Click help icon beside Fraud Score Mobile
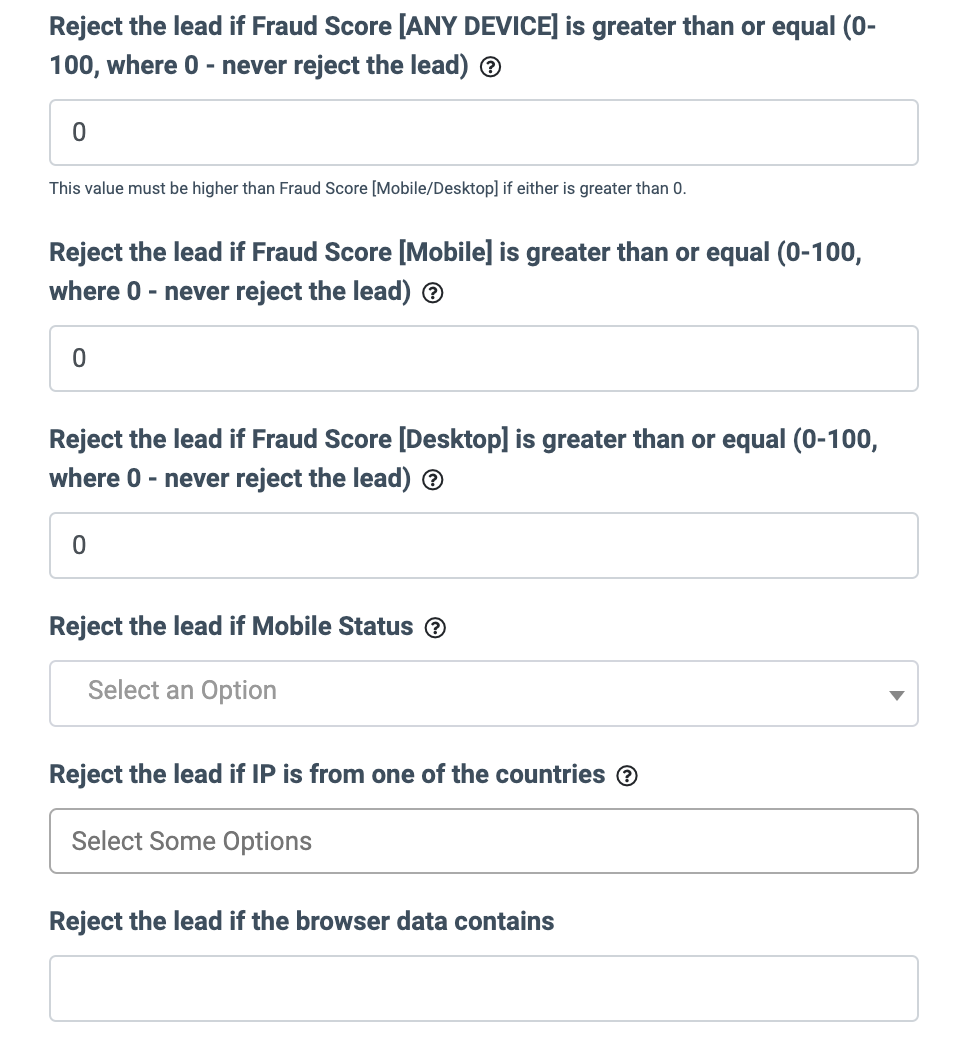 click(x=433, y=293)
